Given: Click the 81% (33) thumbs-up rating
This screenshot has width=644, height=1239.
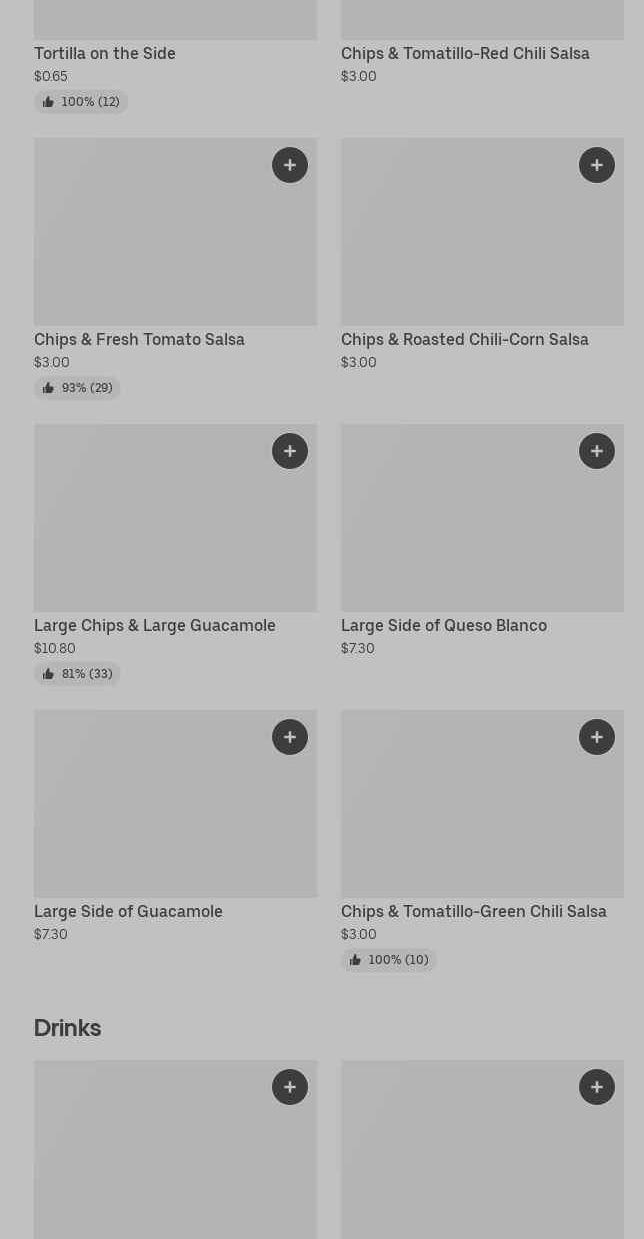Looking at the screenshot, I should point(78,674).
